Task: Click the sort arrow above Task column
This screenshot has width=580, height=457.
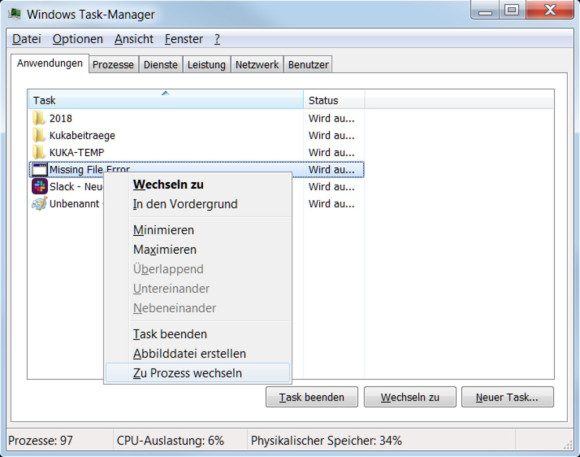Action: 165,93
